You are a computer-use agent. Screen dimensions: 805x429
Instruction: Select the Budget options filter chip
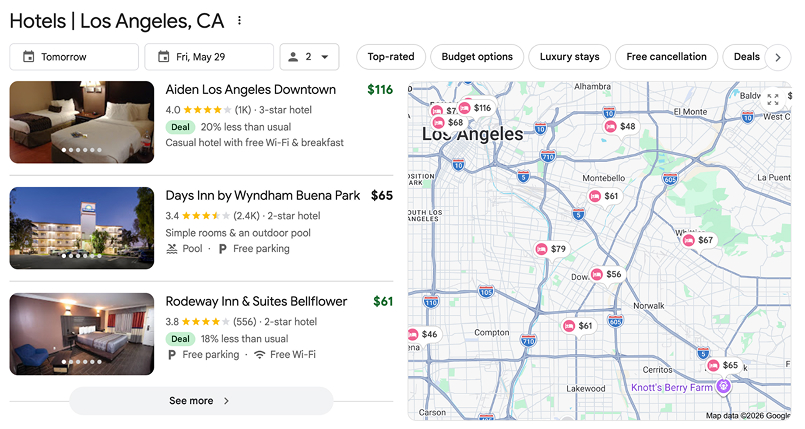tap(477, 57)
